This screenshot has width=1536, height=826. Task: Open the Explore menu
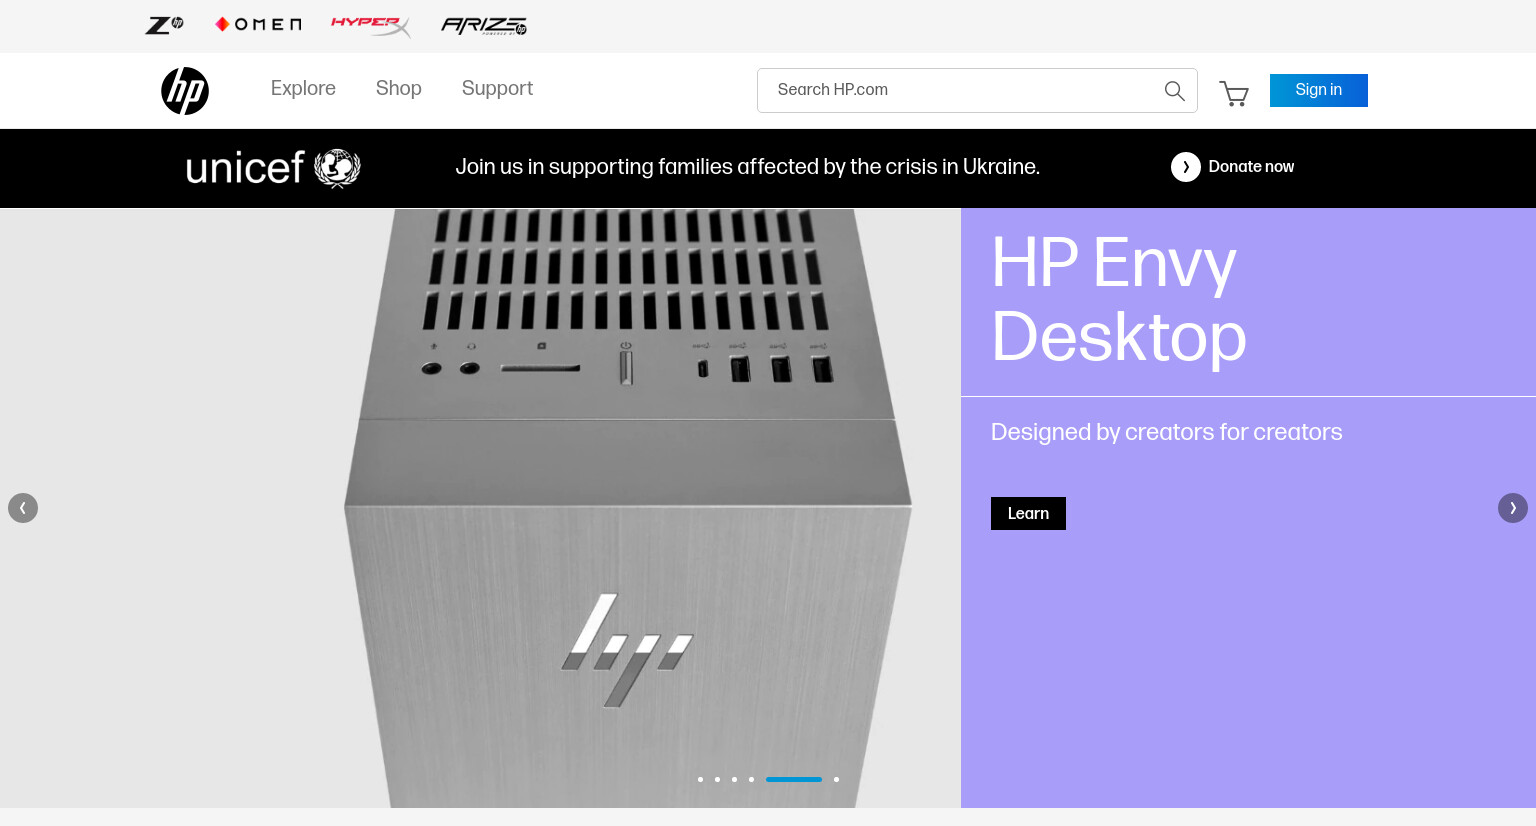pyautogui.click(x=303, y=88)
